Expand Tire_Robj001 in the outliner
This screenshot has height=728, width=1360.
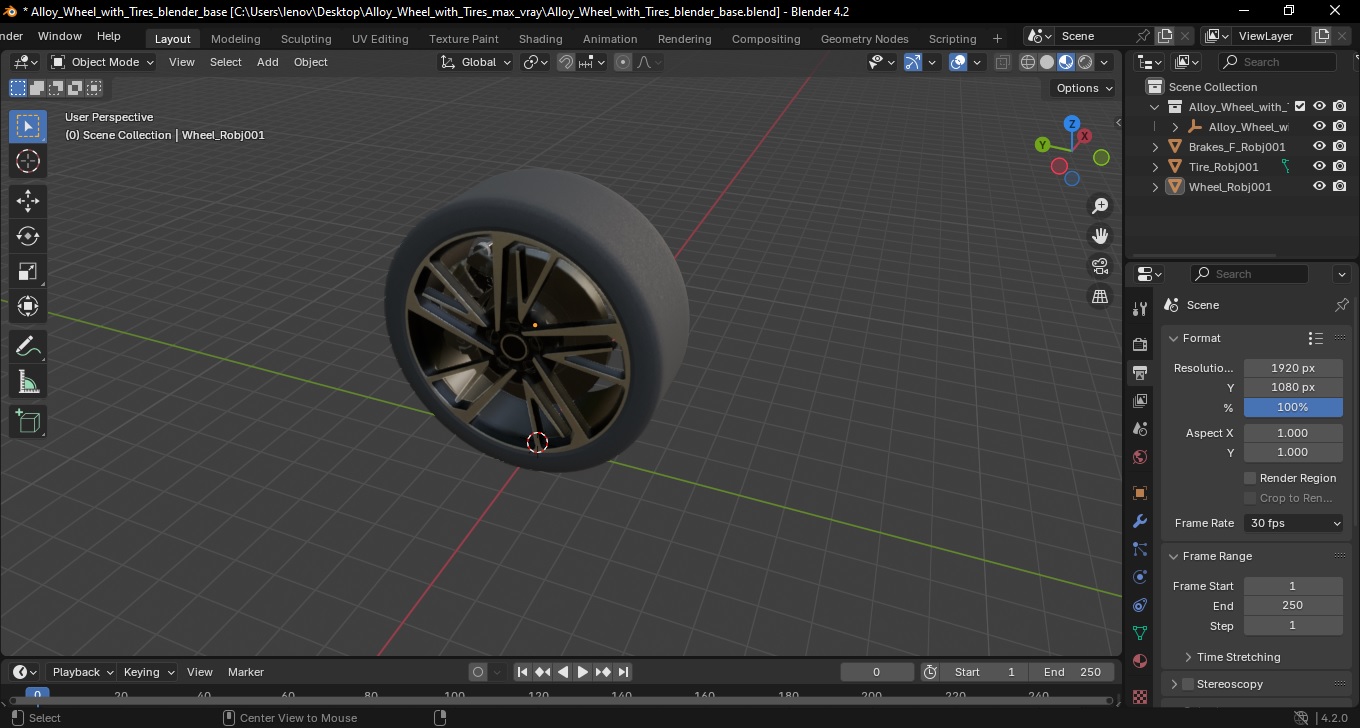1156,167
